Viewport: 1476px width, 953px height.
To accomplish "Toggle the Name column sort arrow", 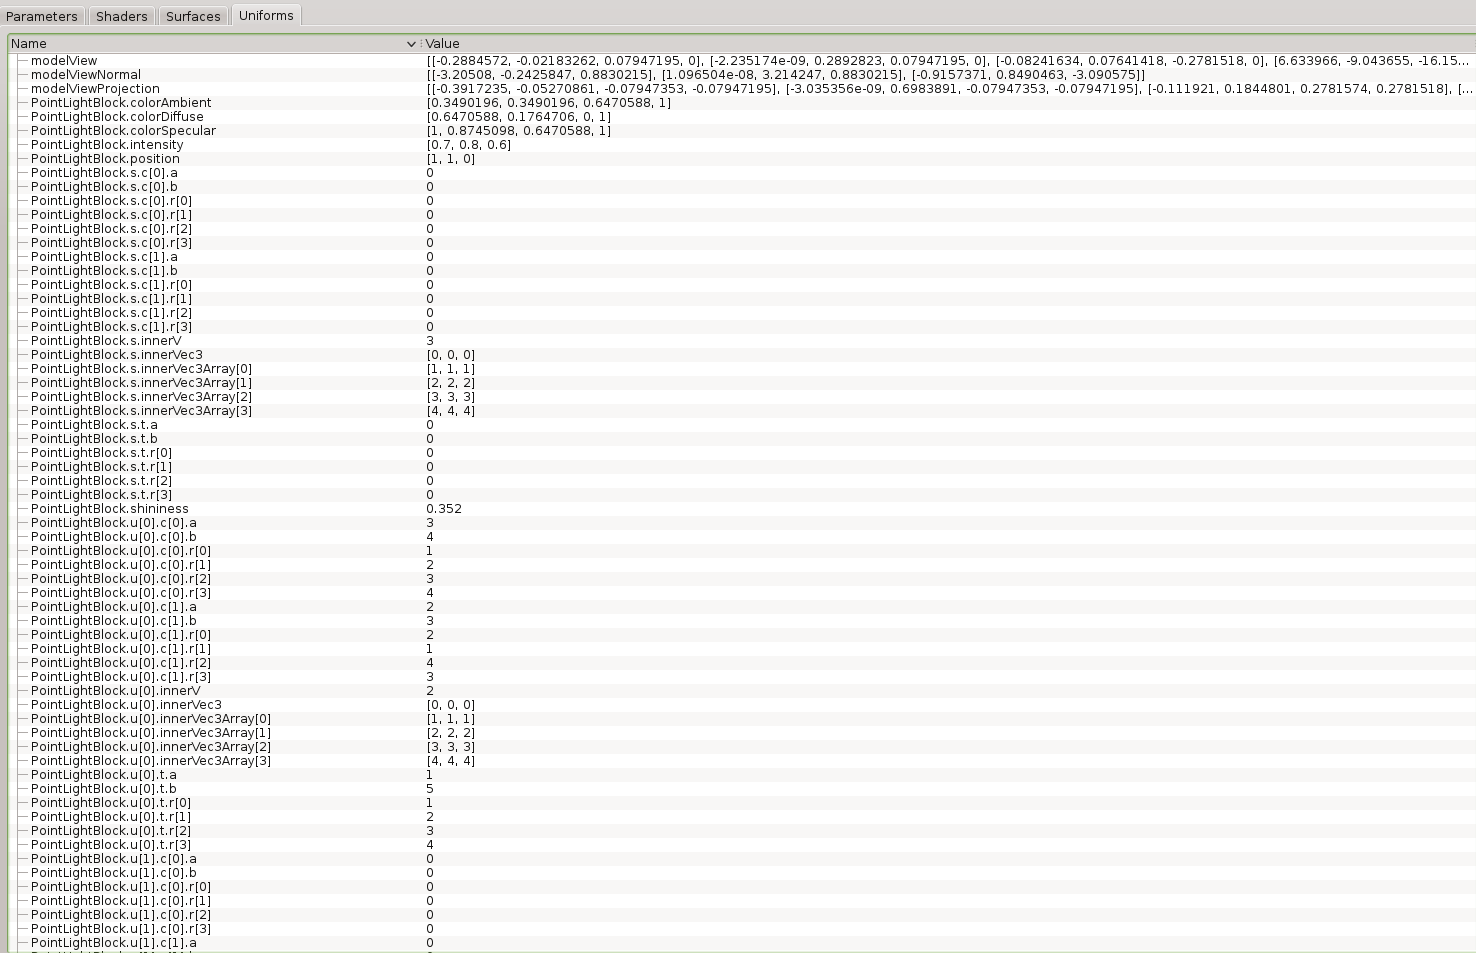I will coord(411,44).
